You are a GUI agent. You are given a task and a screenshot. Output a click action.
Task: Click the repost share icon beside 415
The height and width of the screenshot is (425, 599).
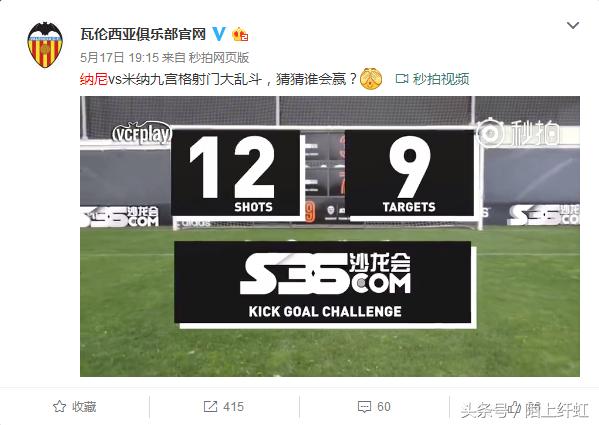[x=210, y=406]
